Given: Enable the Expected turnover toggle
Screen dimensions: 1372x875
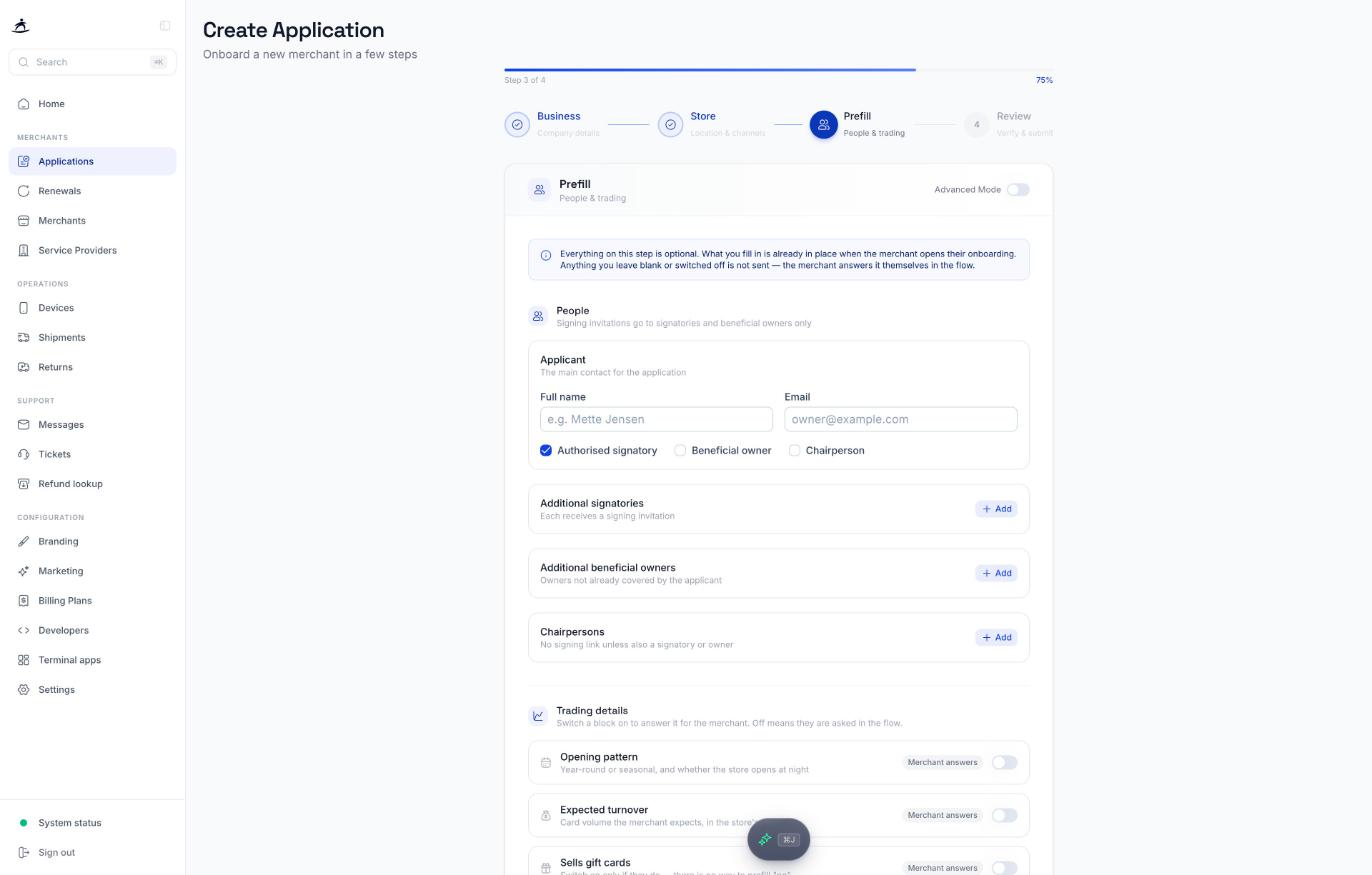Looking at the screenshot, I should [x=1004, y=816].
